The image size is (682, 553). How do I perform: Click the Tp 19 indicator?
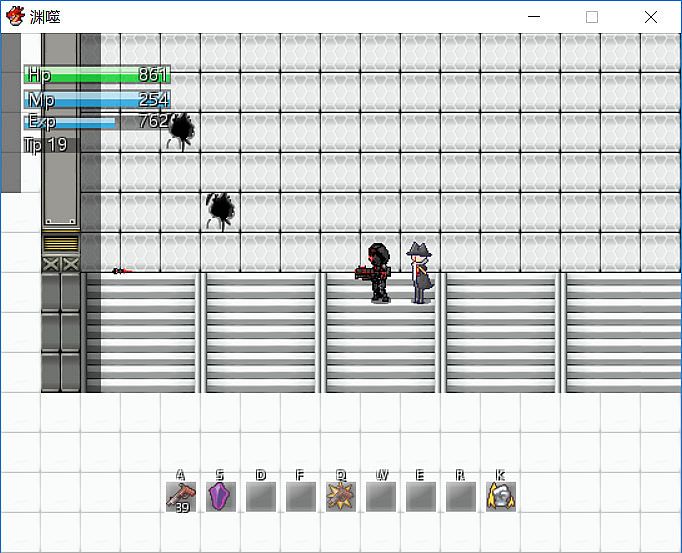point(46,145)
